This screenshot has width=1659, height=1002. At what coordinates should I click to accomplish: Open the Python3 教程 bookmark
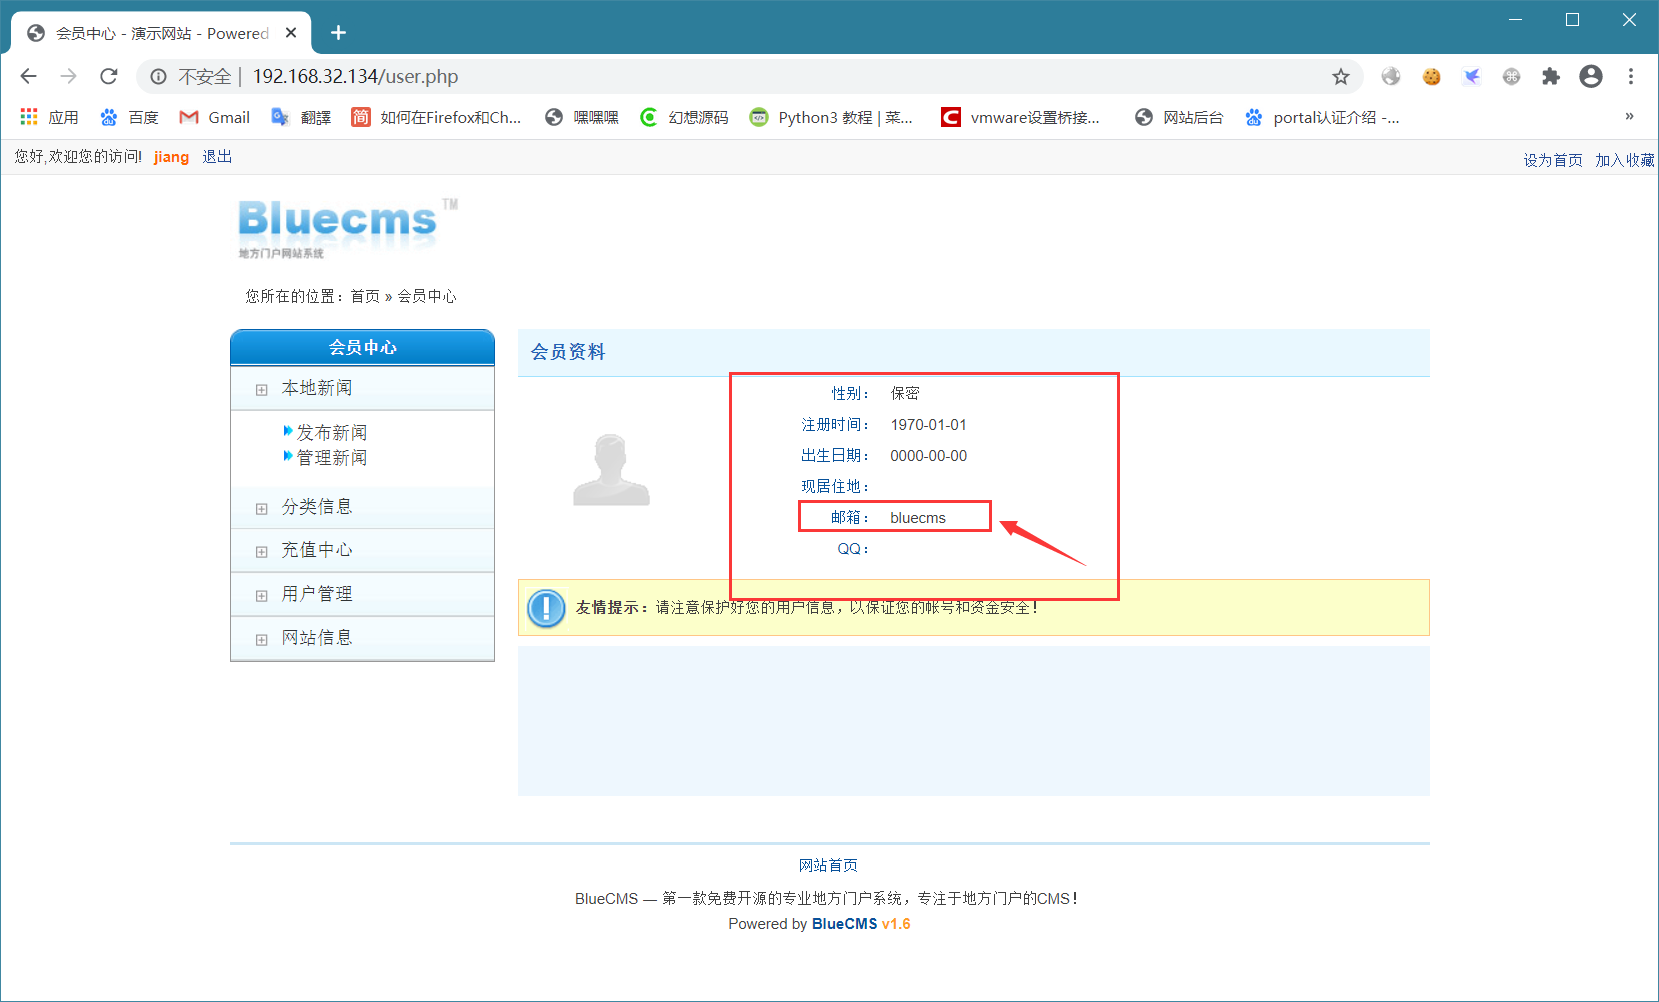(831, 117)
